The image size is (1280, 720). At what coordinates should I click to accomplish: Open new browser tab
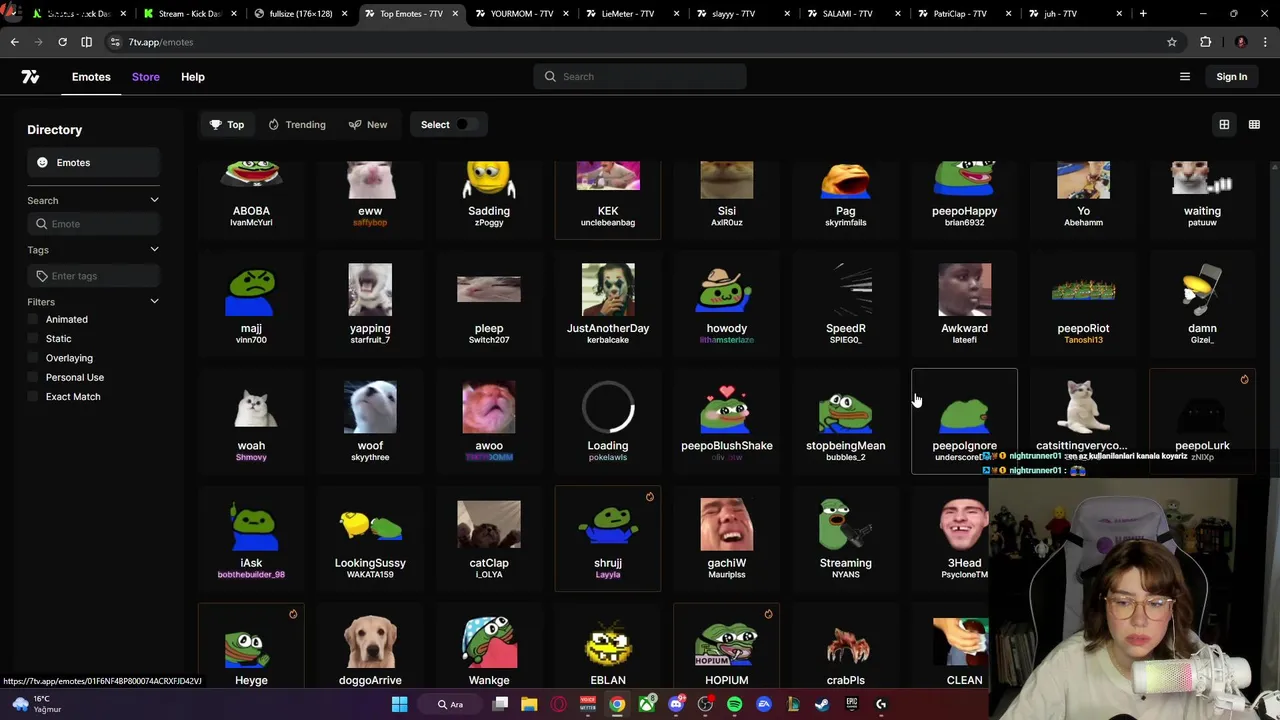click(1143, 14)
